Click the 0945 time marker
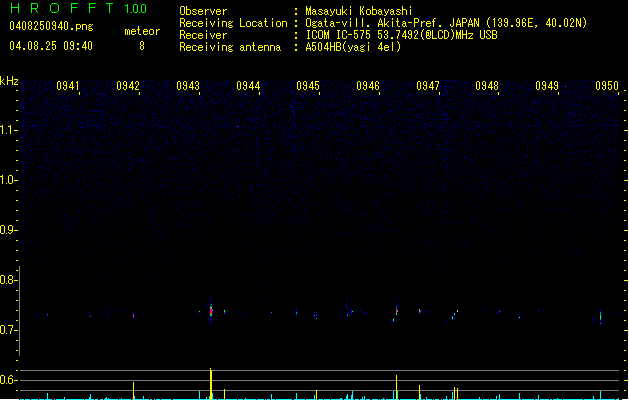The height and width of the screenshot is (400, 629). click(308, 85)
